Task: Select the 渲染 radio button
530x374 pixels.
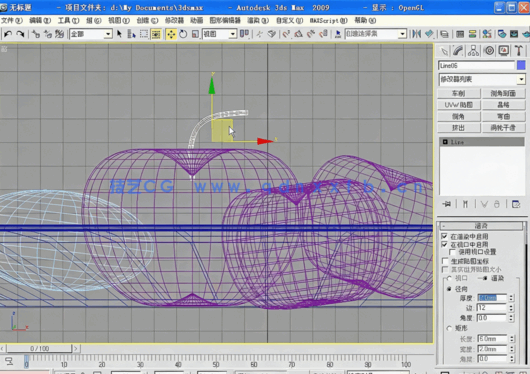Action: tap(485, 278)
